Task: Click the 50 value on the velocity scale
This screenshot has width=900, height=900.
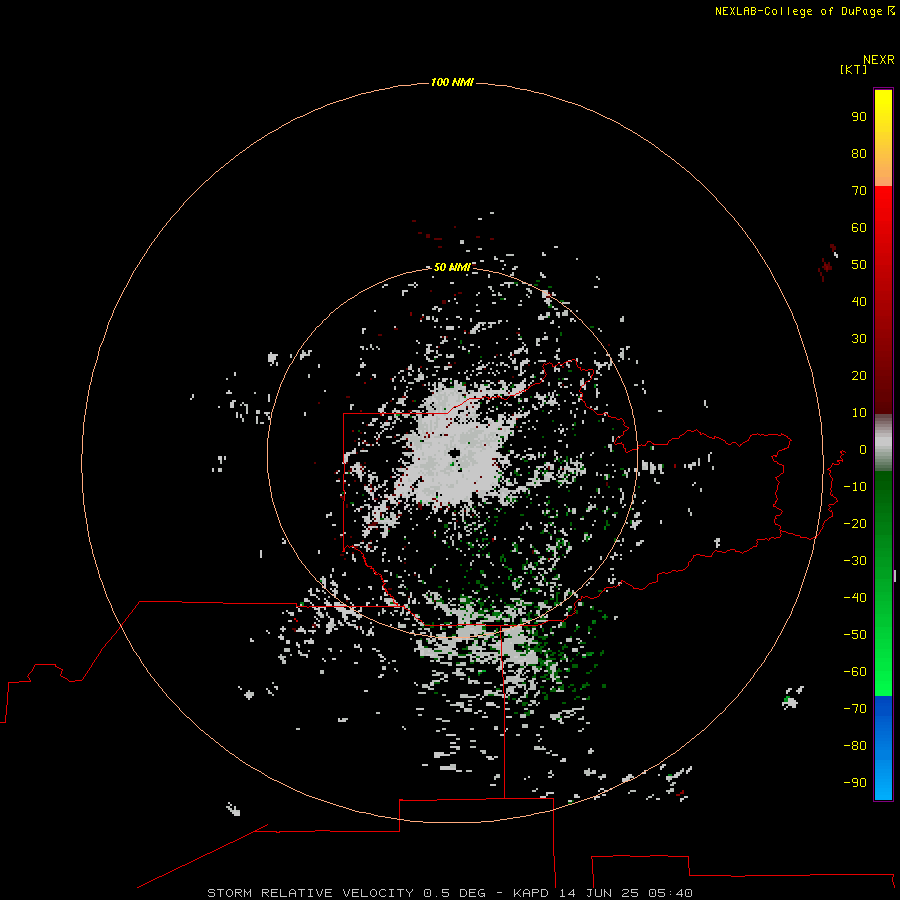Action: point(859,265)
